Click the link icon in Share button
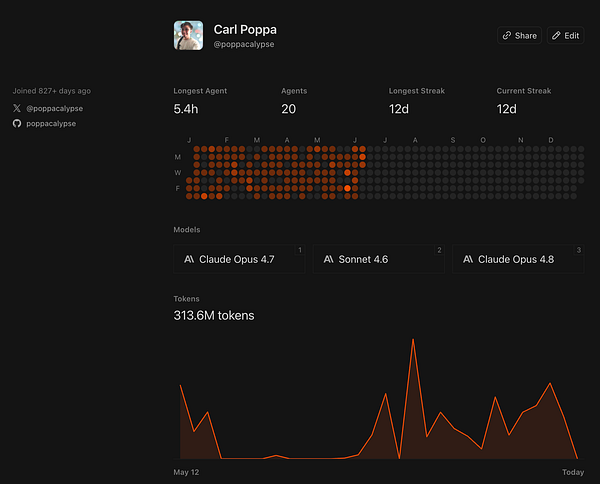The height and width of the screenshot is (484, 600). 507,36
